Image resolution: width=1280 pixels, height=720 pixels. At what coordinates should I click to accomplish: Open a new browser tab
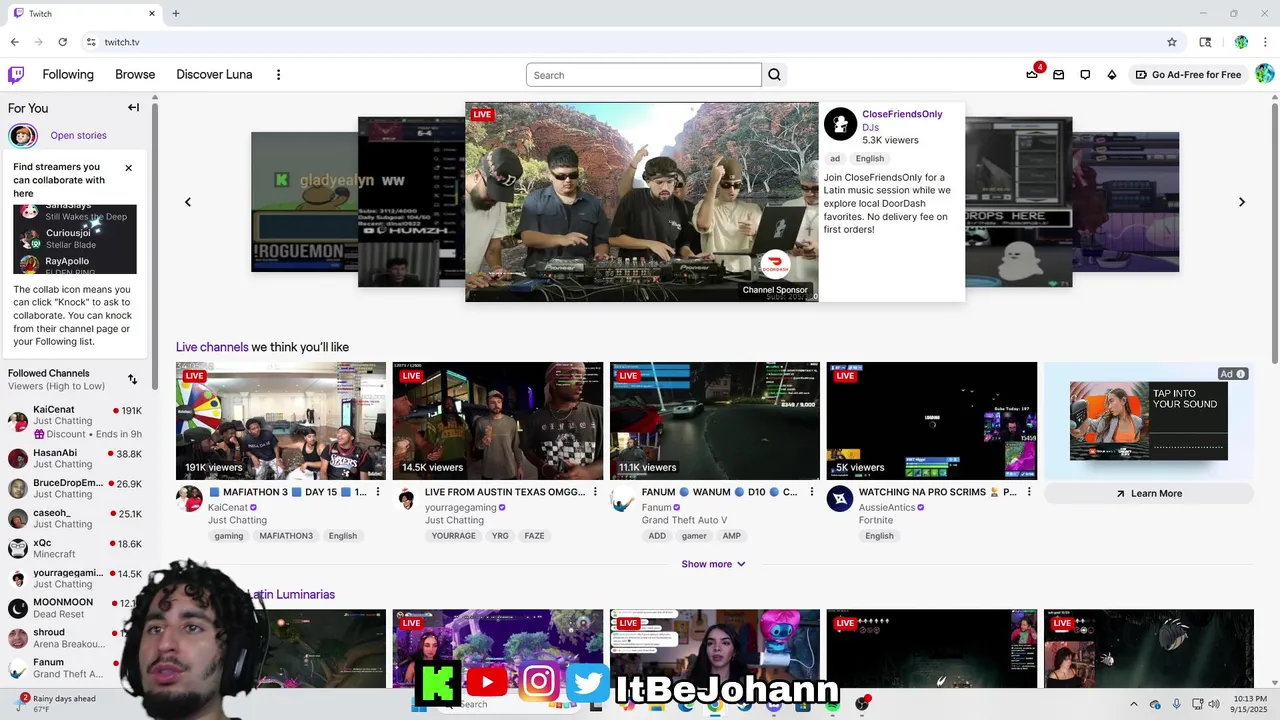[x=176, y=13]
